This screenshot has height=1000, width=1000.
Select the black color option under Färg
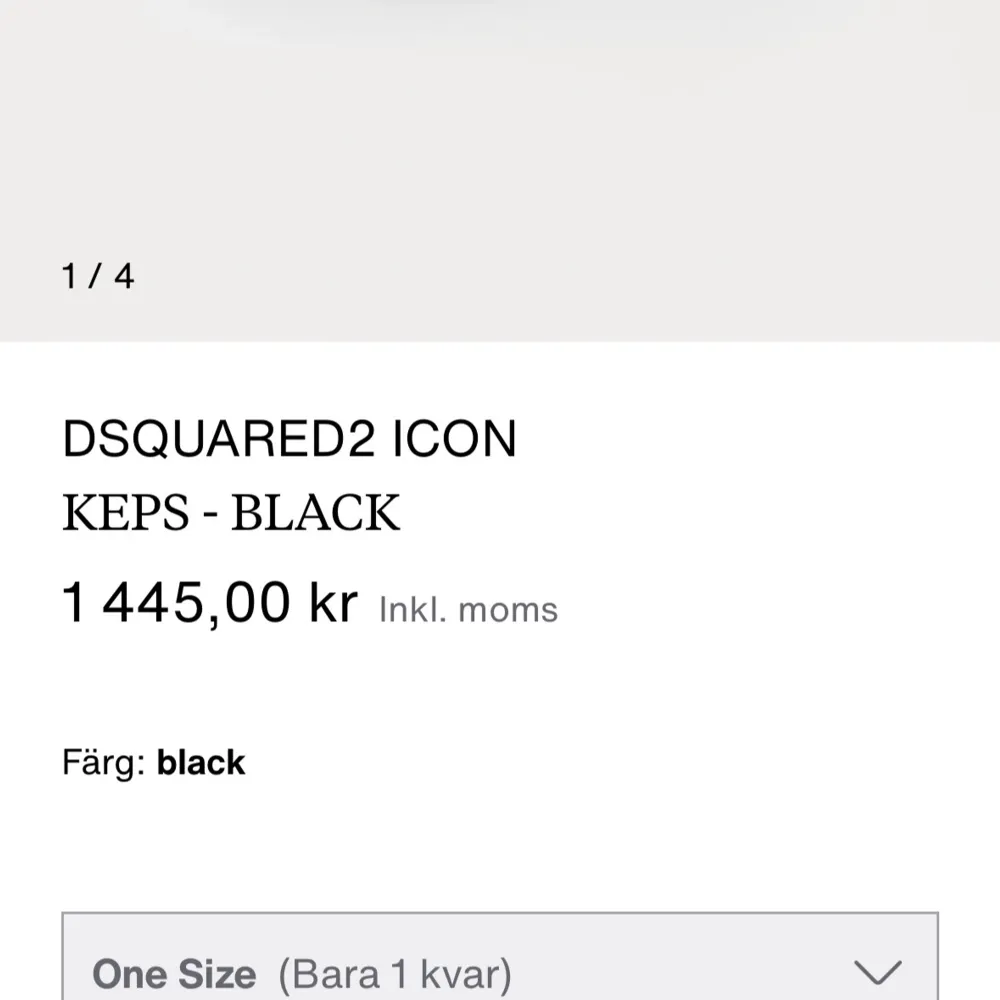click(200, 762)
